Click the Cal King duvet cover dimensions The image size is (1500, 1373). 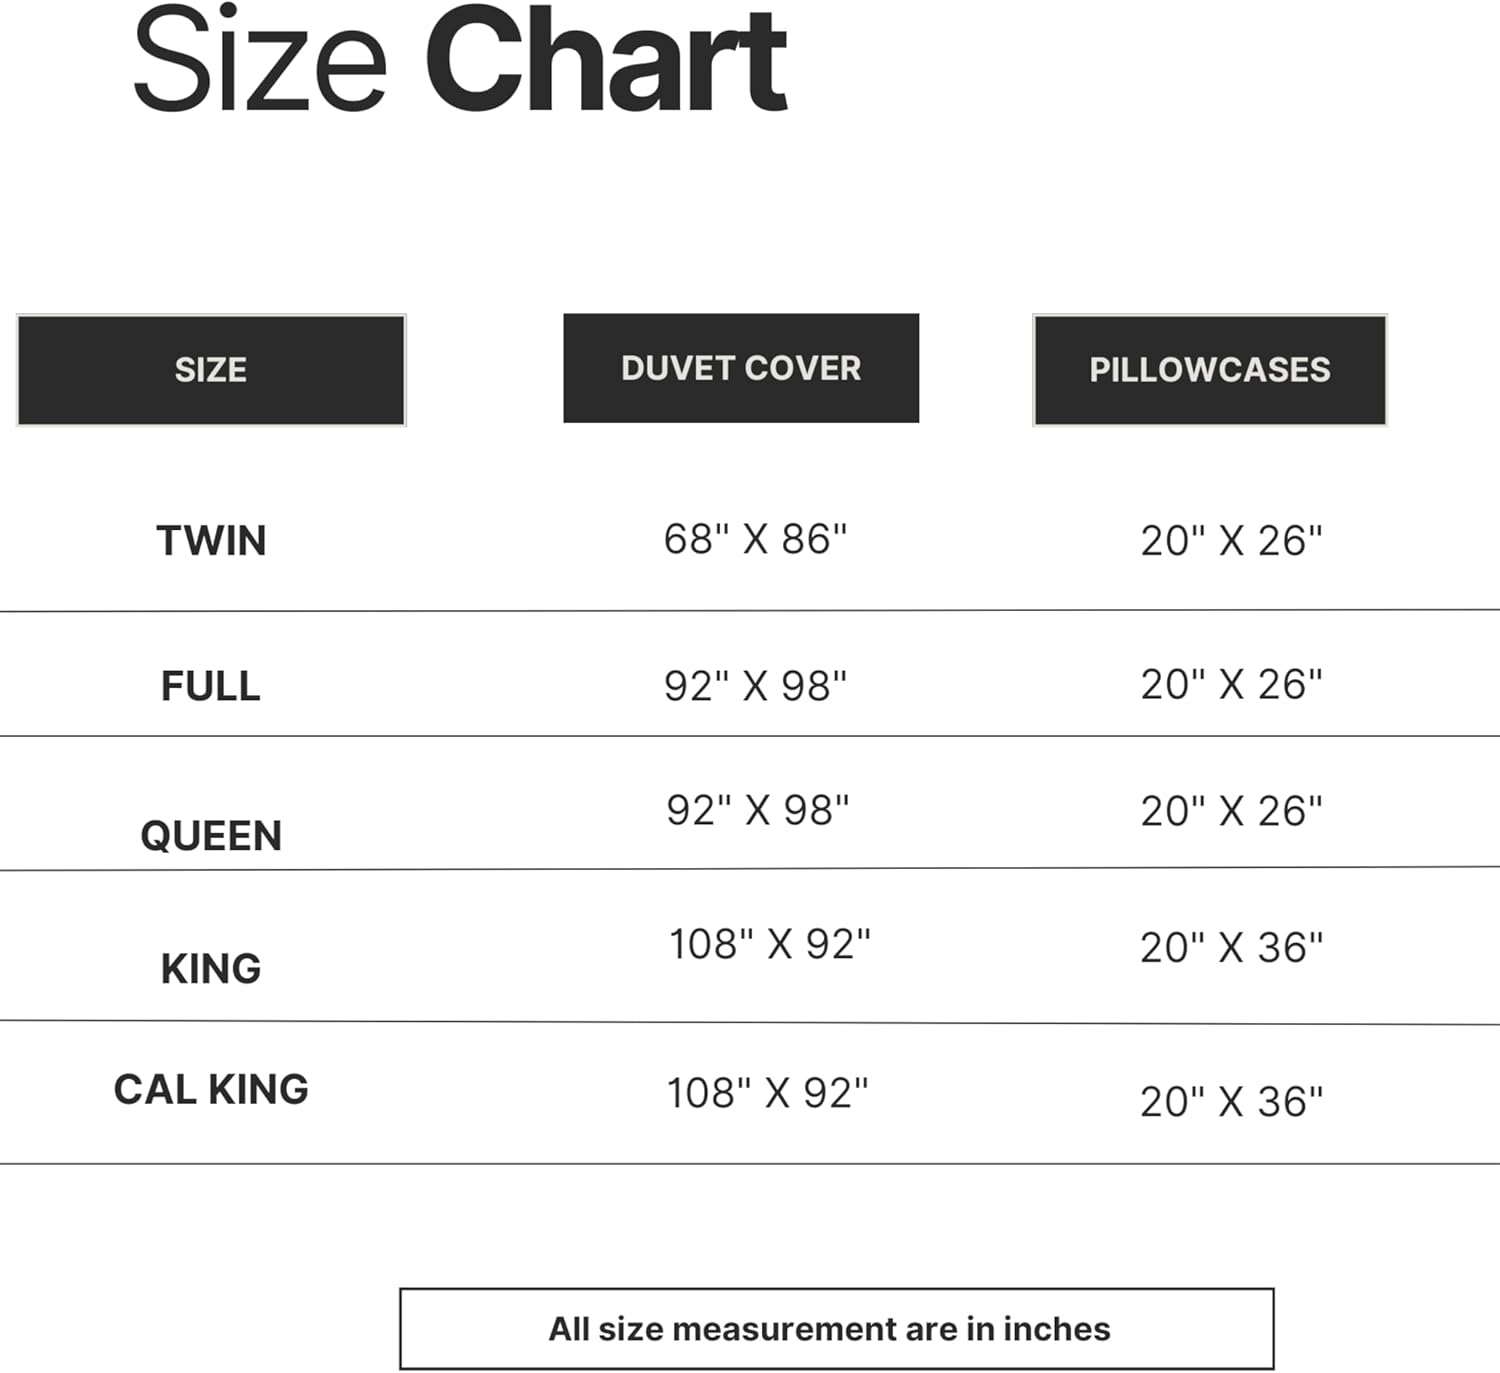[x=767, y=1093]
